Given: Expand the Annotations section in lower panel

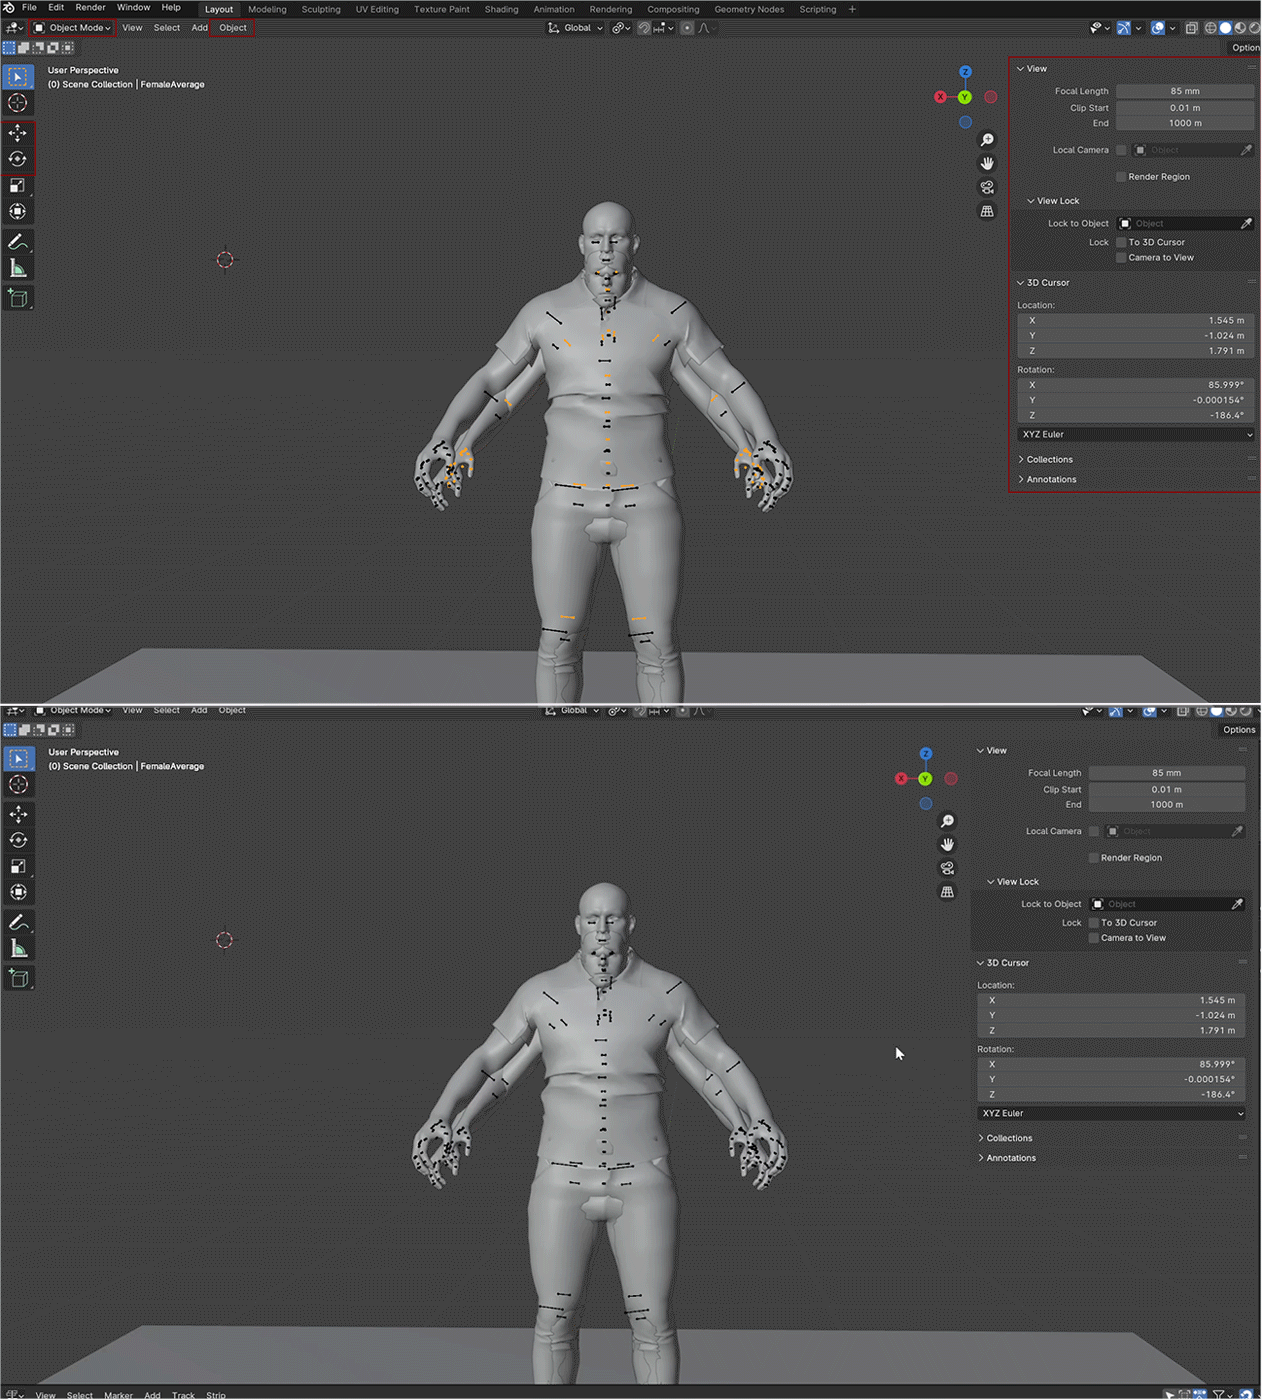Looking at the screenshot, I should pos(1011,1158).
